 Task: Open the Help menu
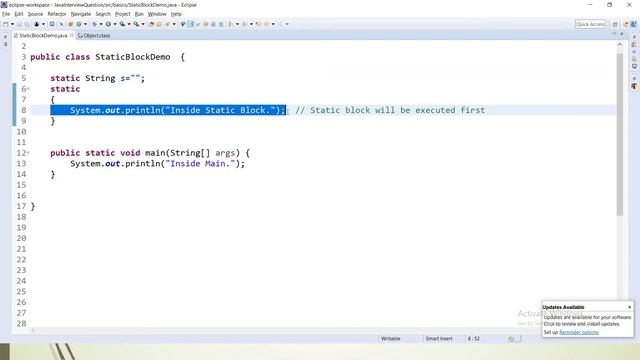(x=176, y=14)
